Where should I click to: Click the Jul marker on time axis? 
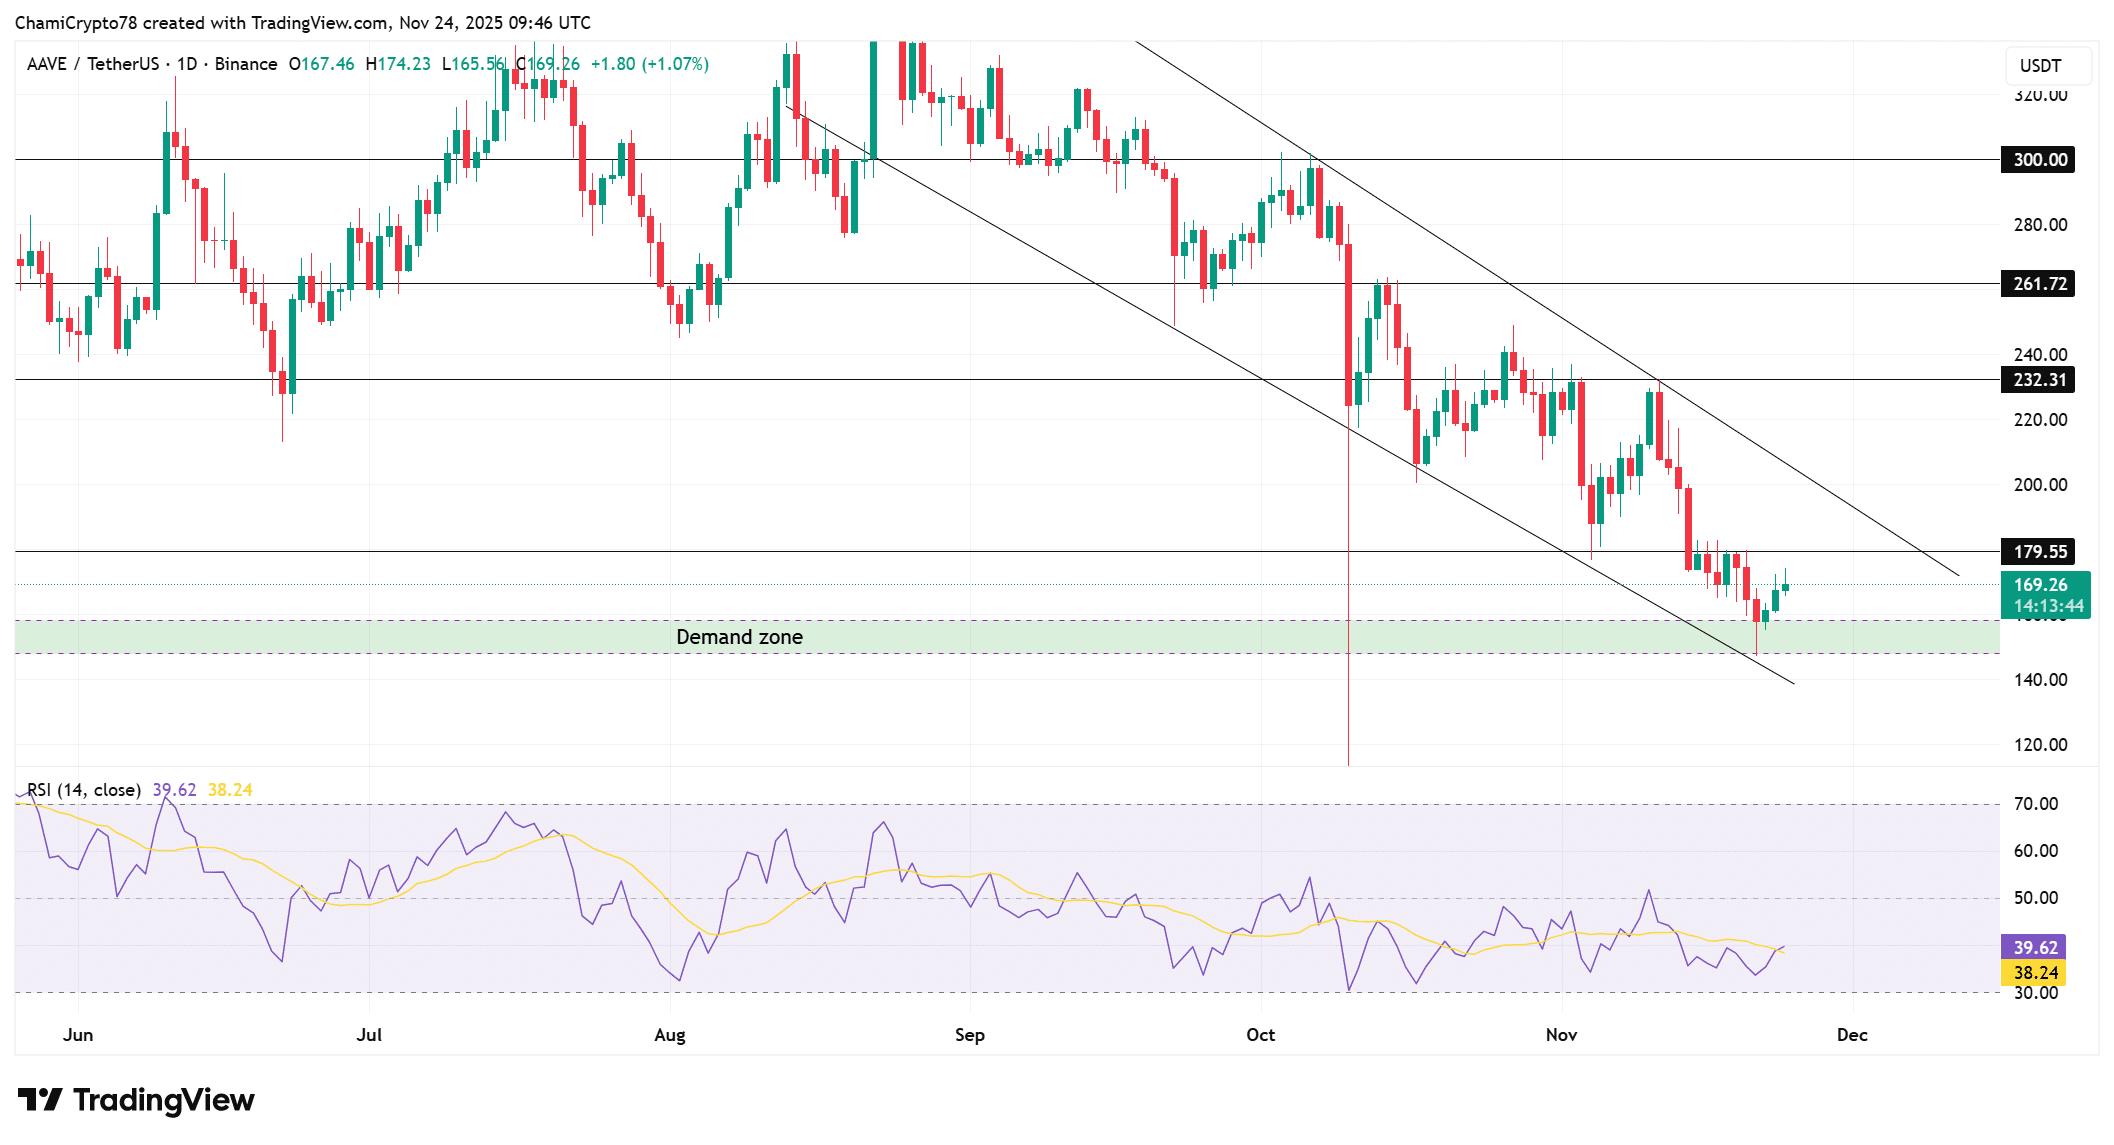tap(369, 1035)
